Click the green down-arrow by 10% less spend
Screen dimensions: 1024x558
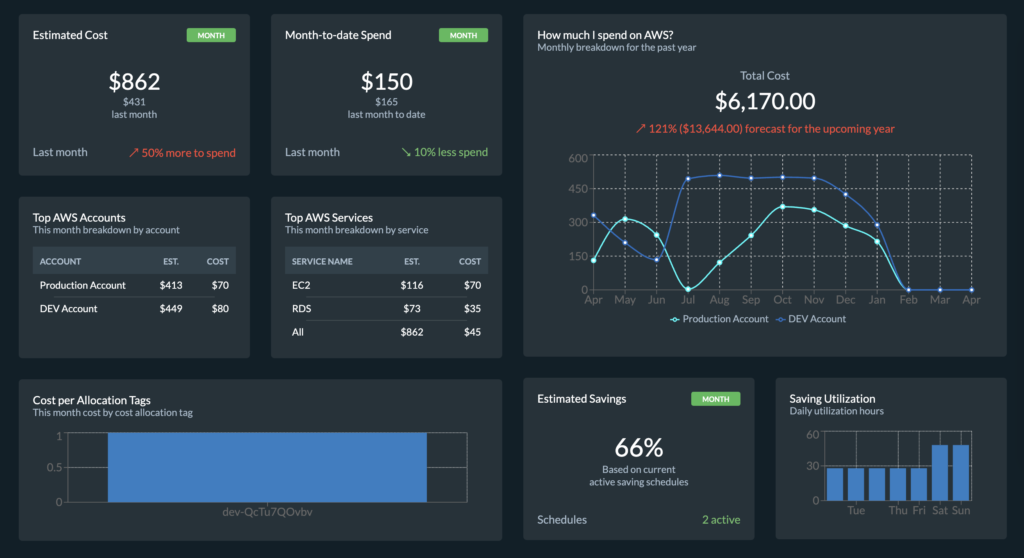tap(406, 152)
